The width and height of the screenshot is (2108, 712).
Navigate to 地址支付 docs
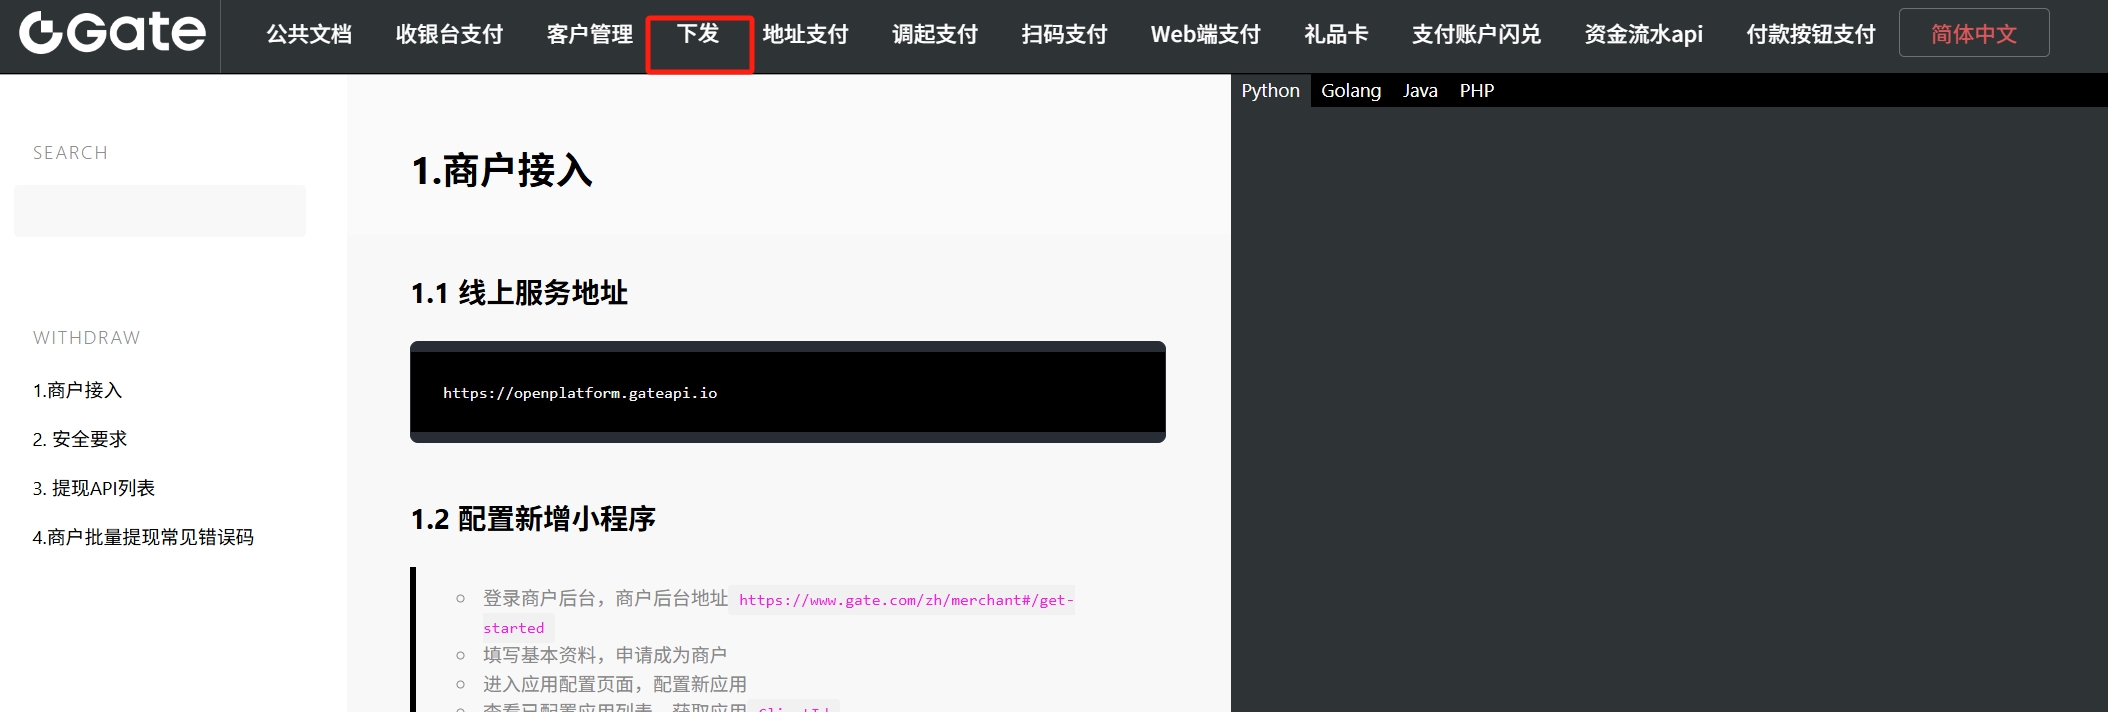805,35
